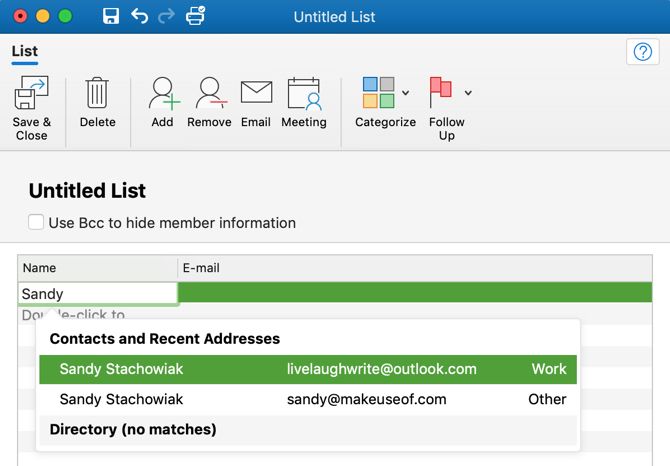Click the Follow Up flag icon

tap(440, 93)
